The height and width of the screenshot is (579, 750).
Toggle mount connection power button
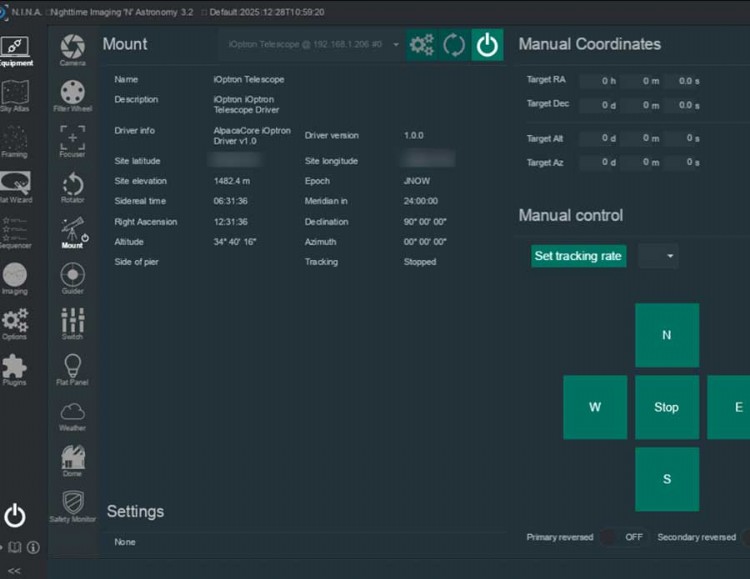pos(487,45)
